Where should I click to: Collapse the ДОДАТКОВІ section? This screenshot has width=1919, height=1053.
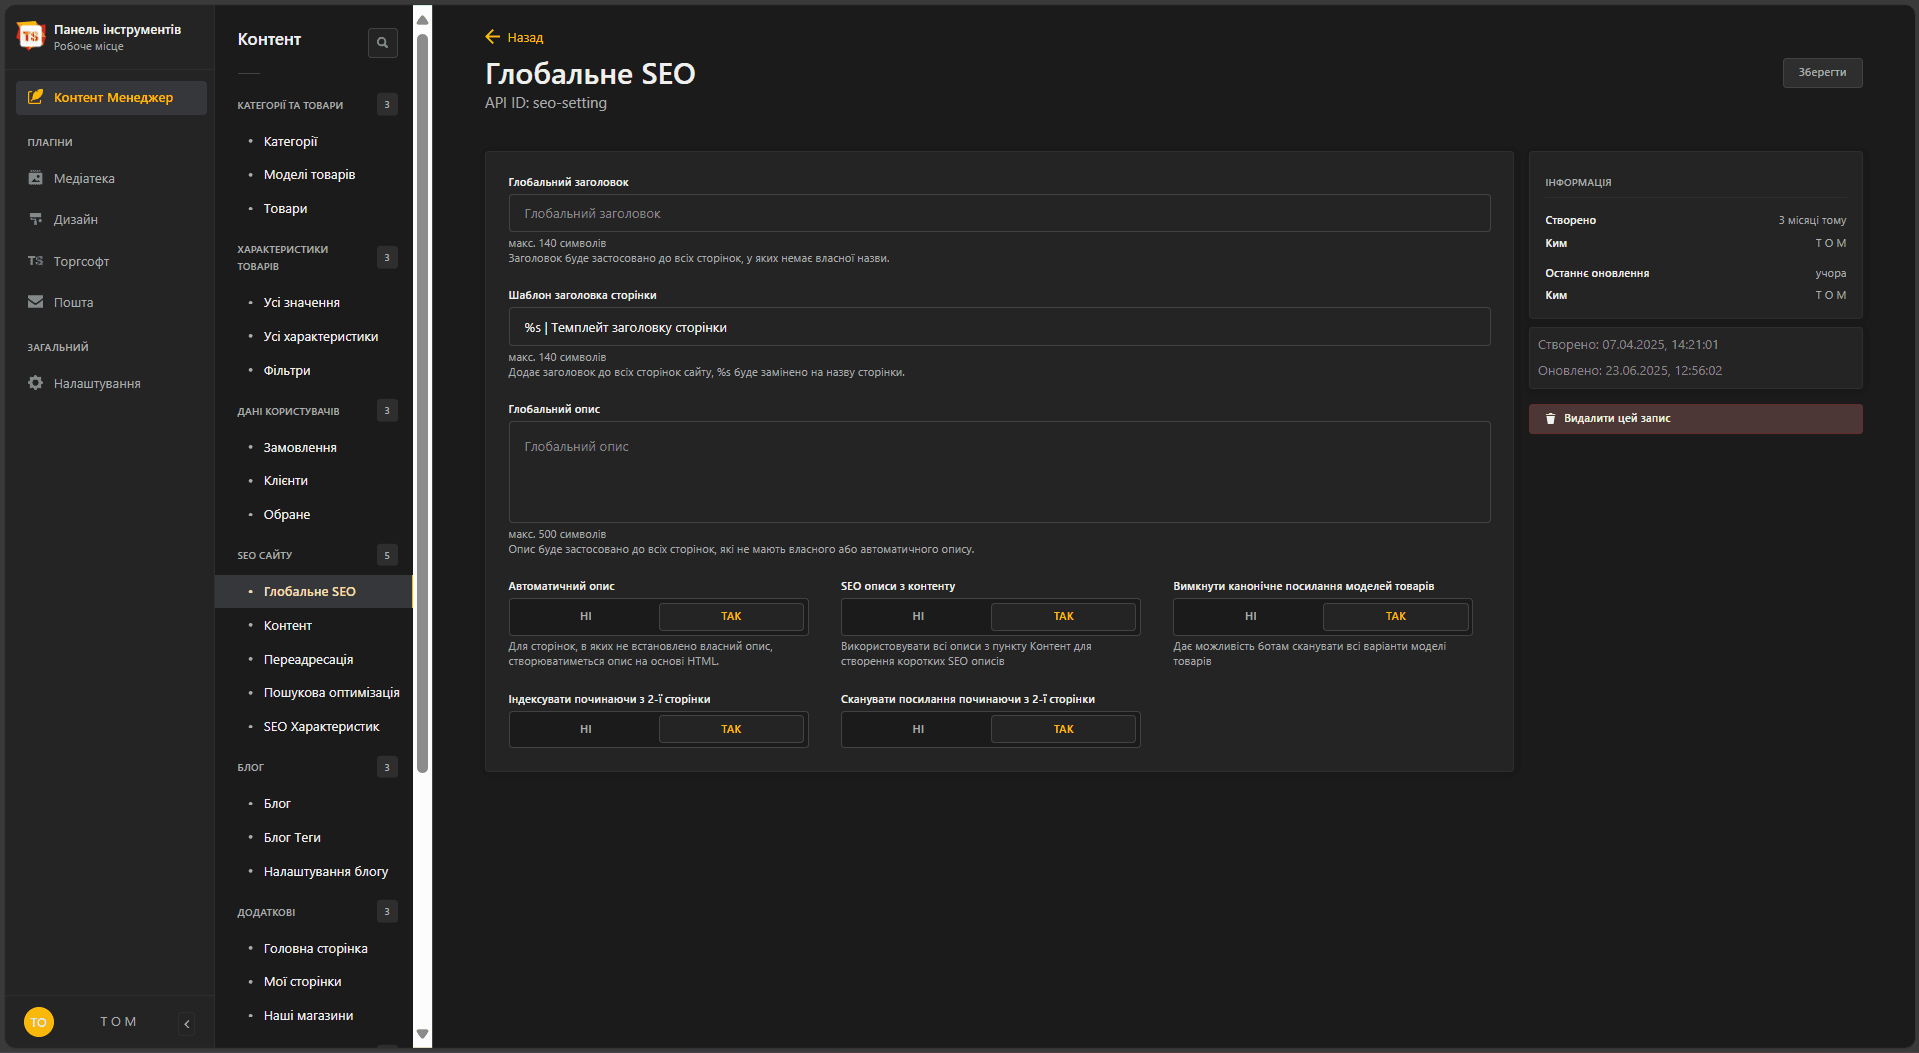click(317, 912)
